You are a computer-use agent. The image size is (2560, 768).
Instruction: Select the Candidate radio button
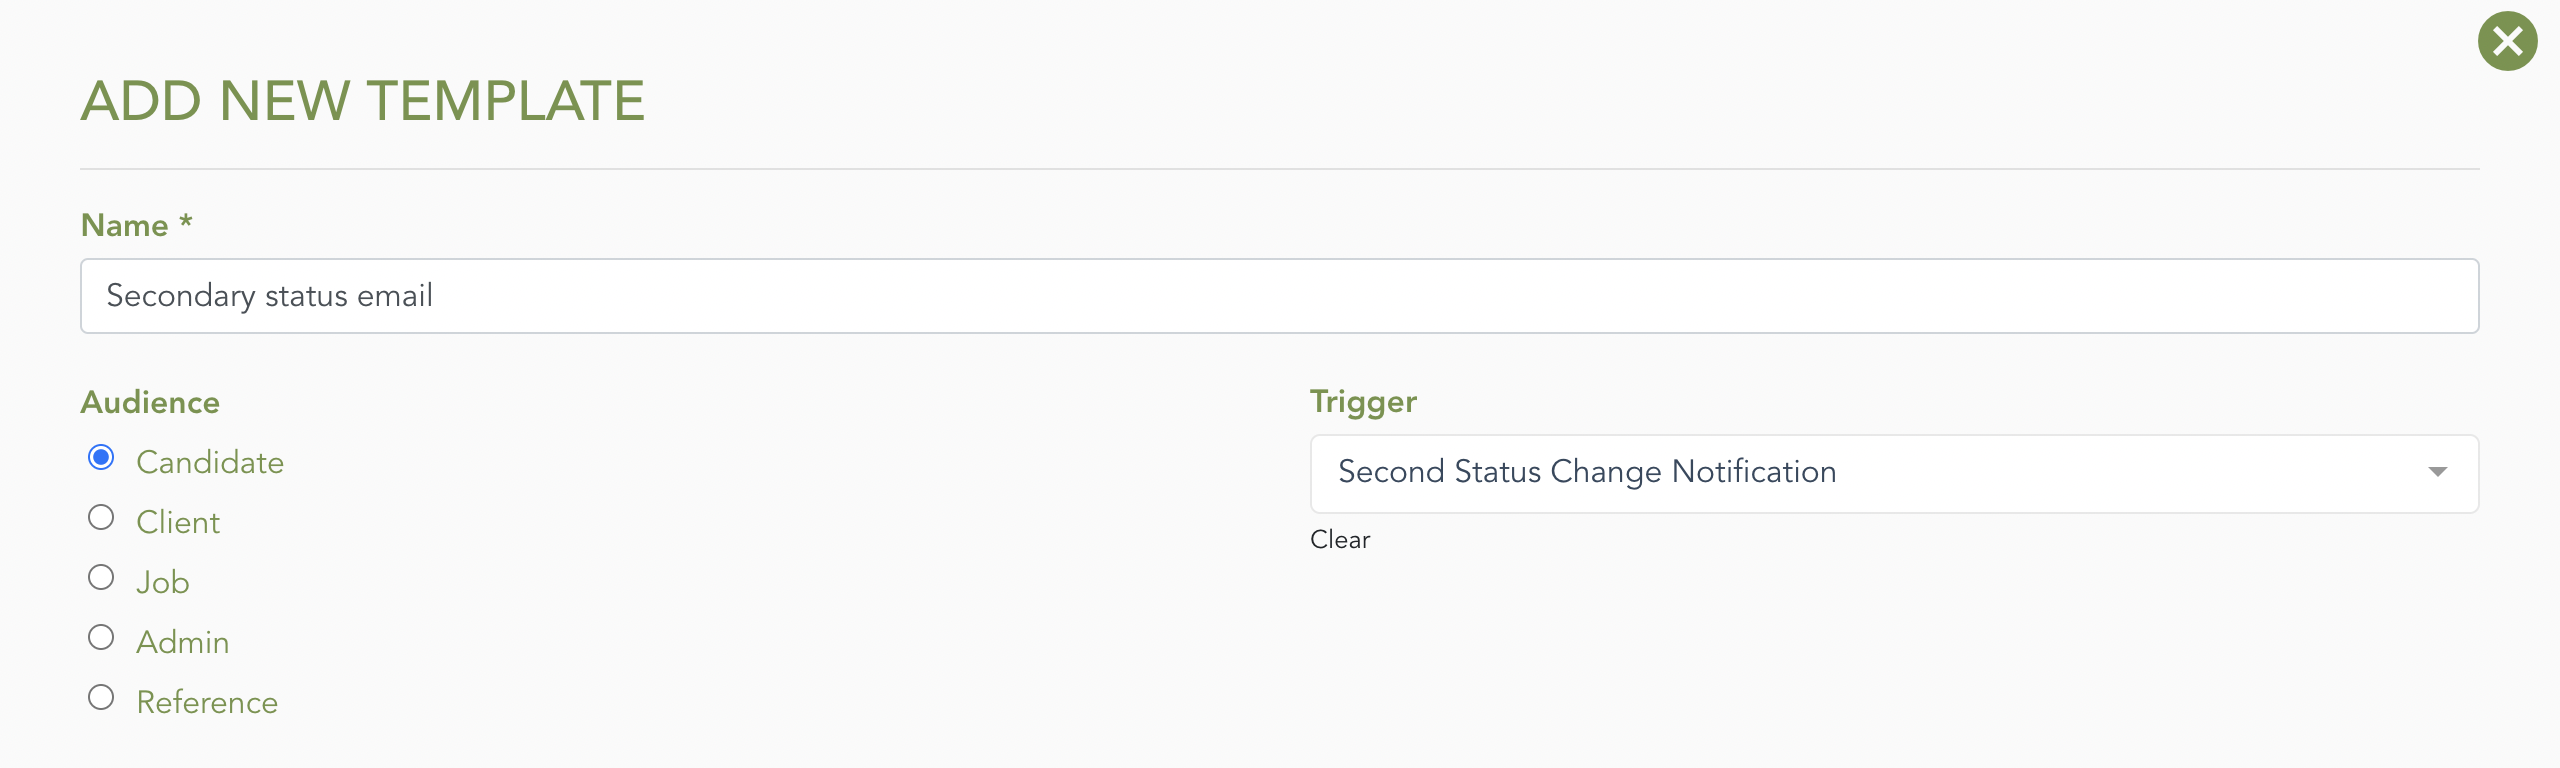click(101, 457)
